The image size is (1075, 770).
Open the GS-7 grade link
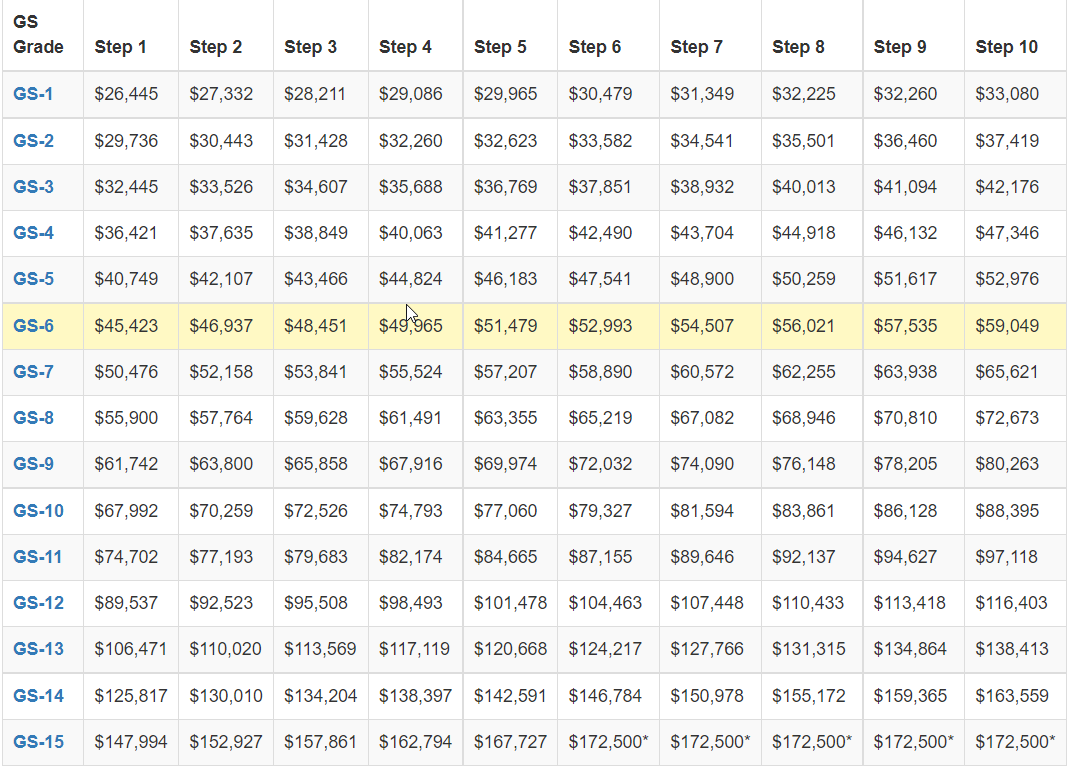[33, 372]
